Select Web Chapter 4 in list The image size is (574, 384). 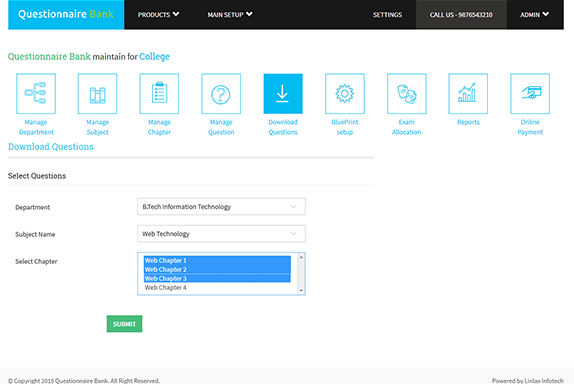(x=217, y=287)
